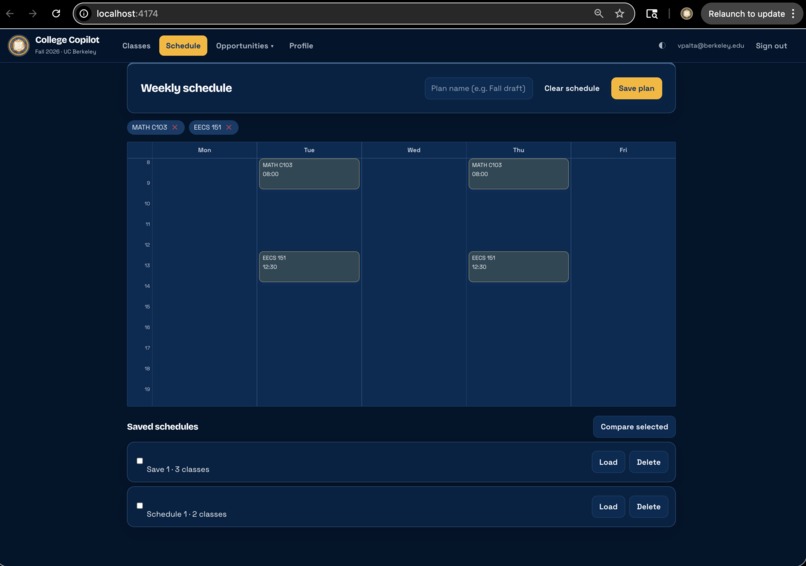Click the Wed column header

[414, 150]
